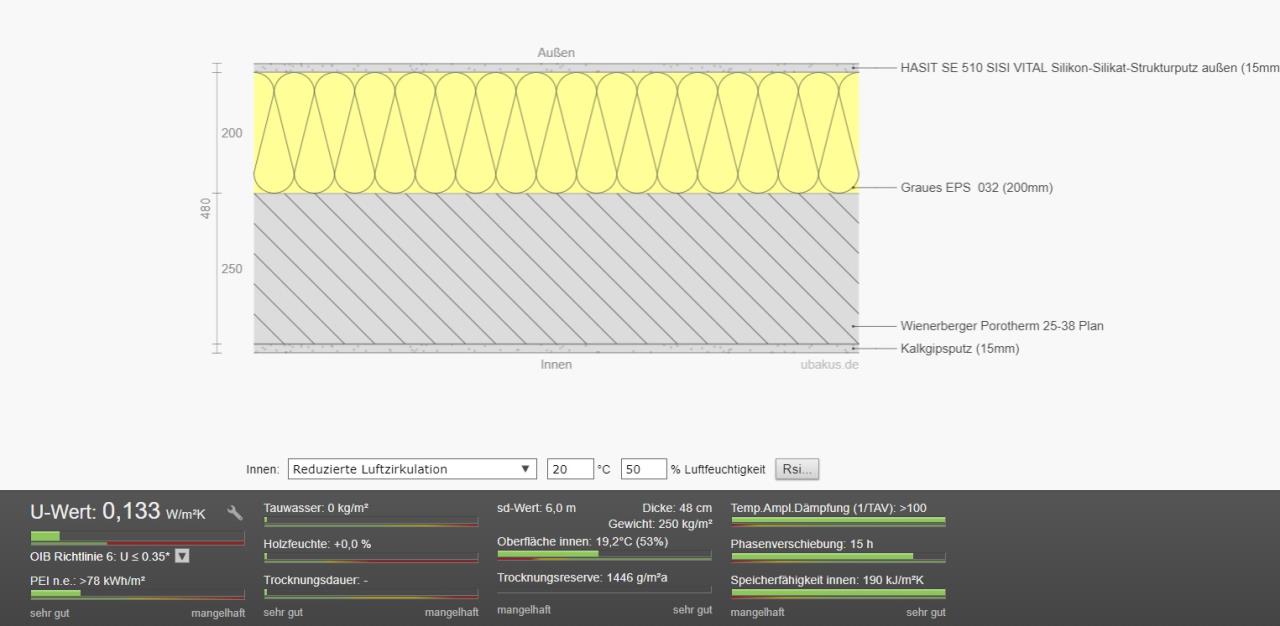Screen dimensions: 1280x626
Task: Open the OIB Richtlinie 6 dropdown arrow
Action: coord(182,556)
